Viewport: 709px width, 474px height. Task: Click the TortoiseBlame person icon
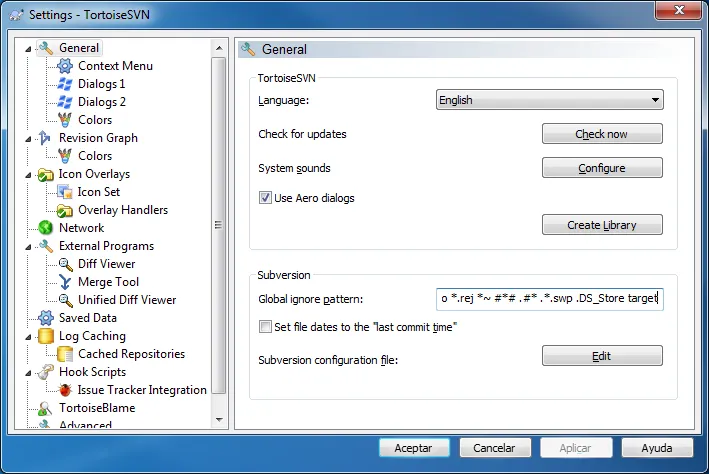point(44,408)
